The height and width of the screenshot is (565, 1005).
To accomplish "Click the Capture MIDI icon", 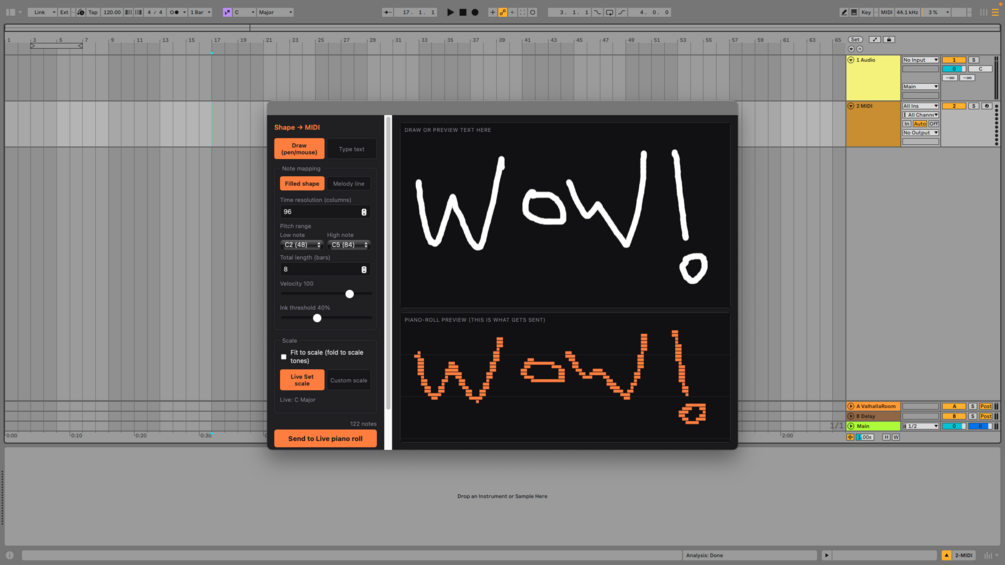I will pos(522,12).
